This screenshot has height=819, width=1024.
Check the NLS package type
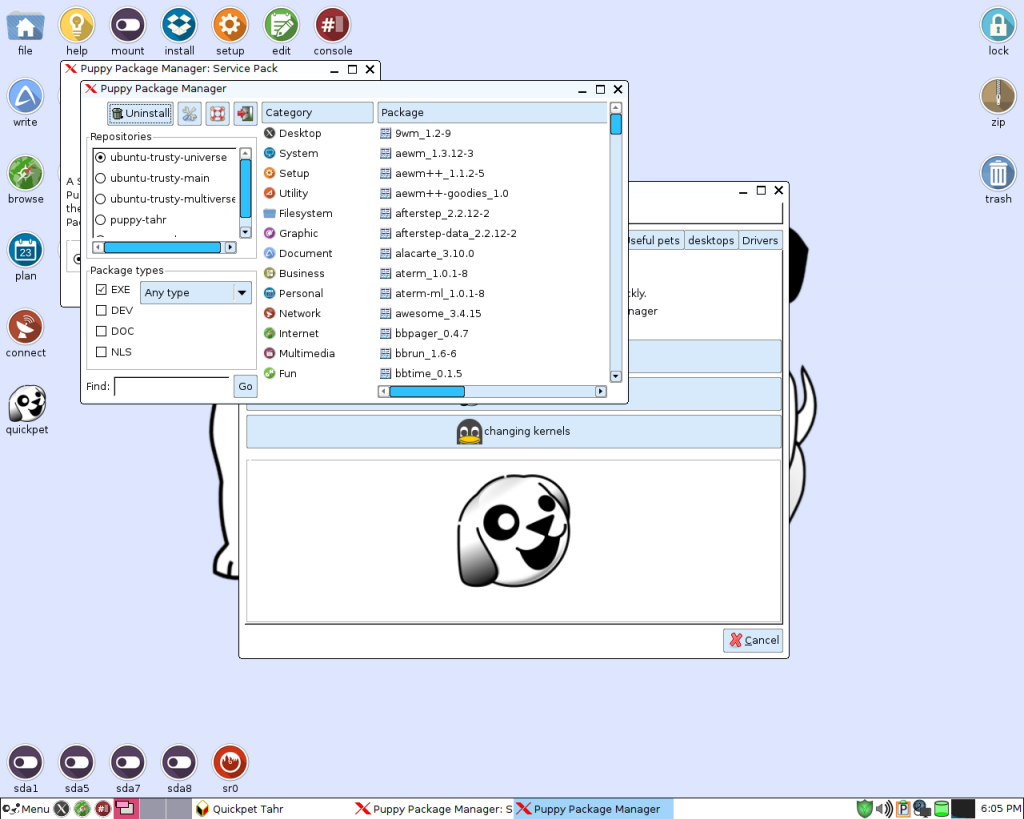coord(101,352)
